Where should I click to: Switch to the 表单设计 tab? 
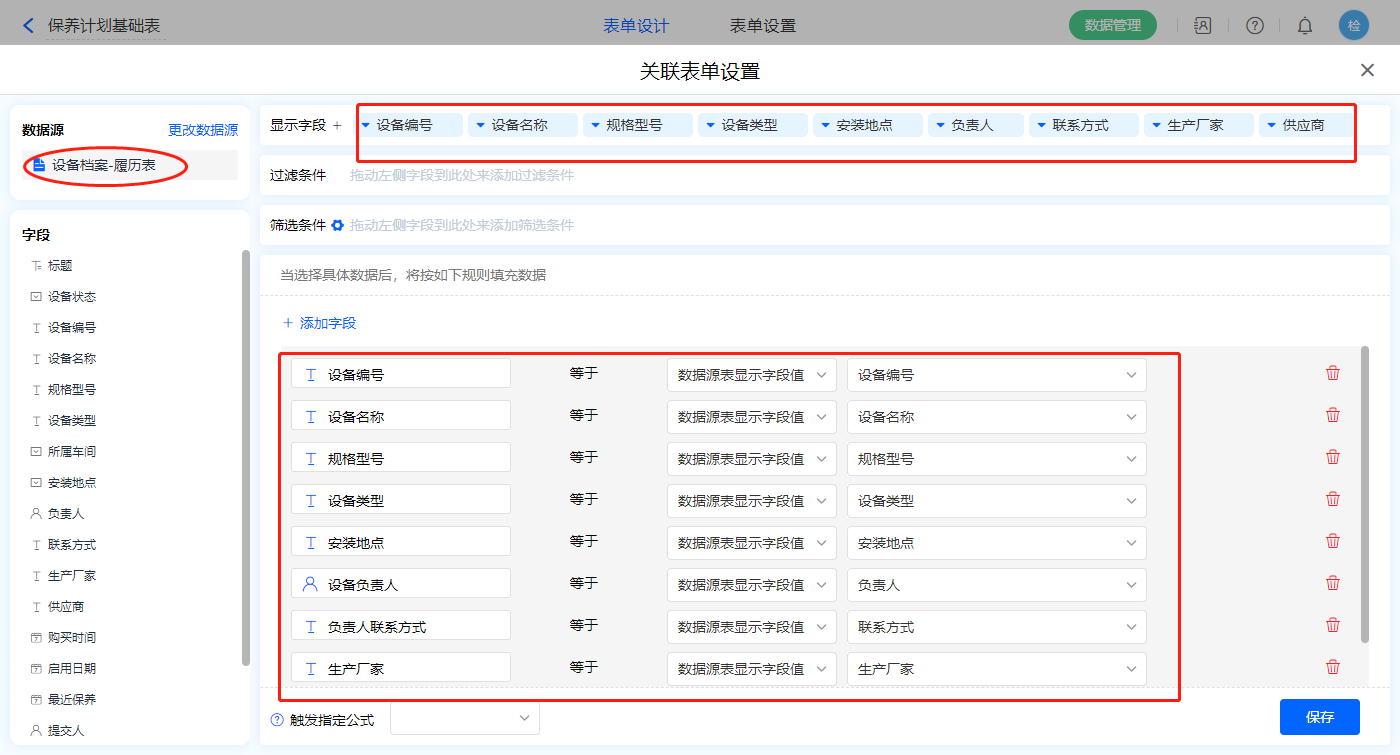click(636, 26)
